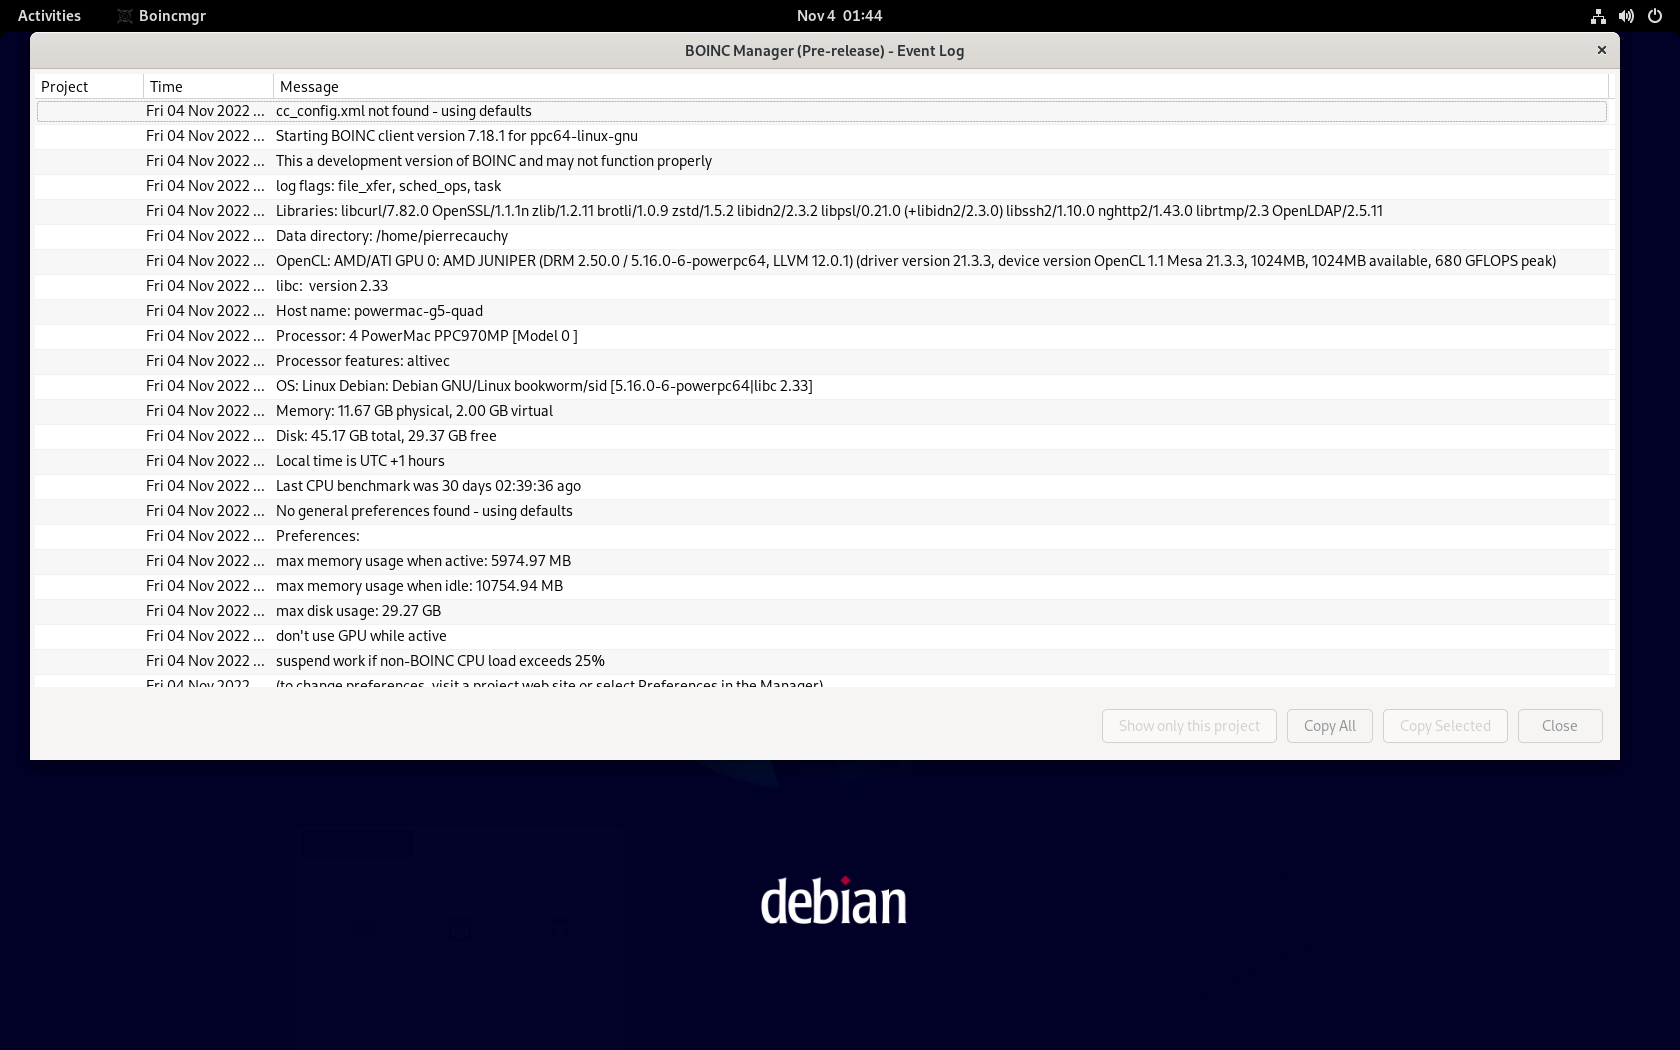Select the Memory 11.67 GB physical entry
This screenshot has width=1680, height=1050.
point(414,411)
